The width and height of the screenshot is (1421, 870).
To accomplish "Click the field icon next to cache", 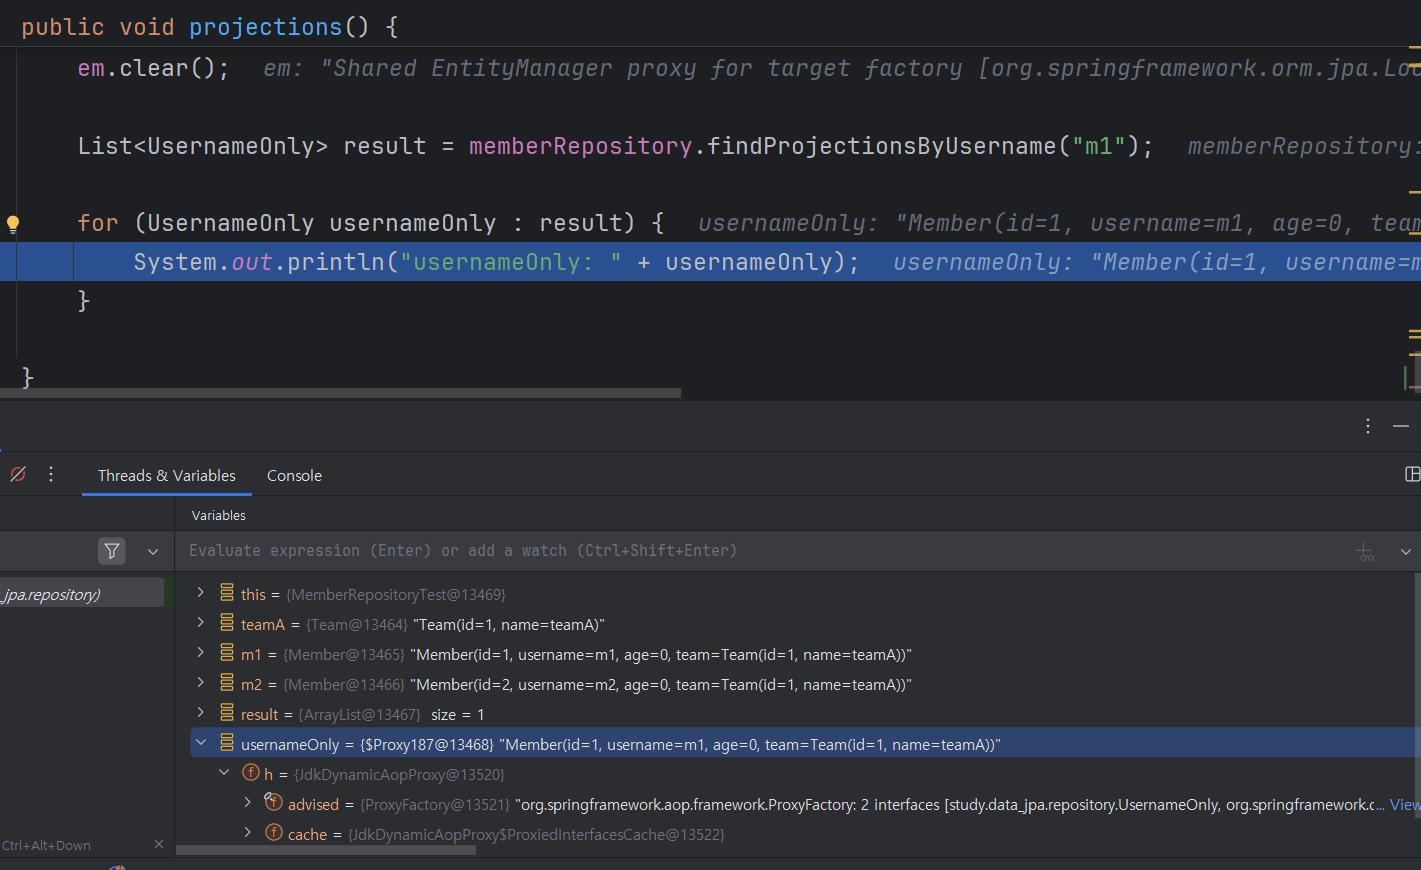I will pyautogui.click(x=274, y=832).
